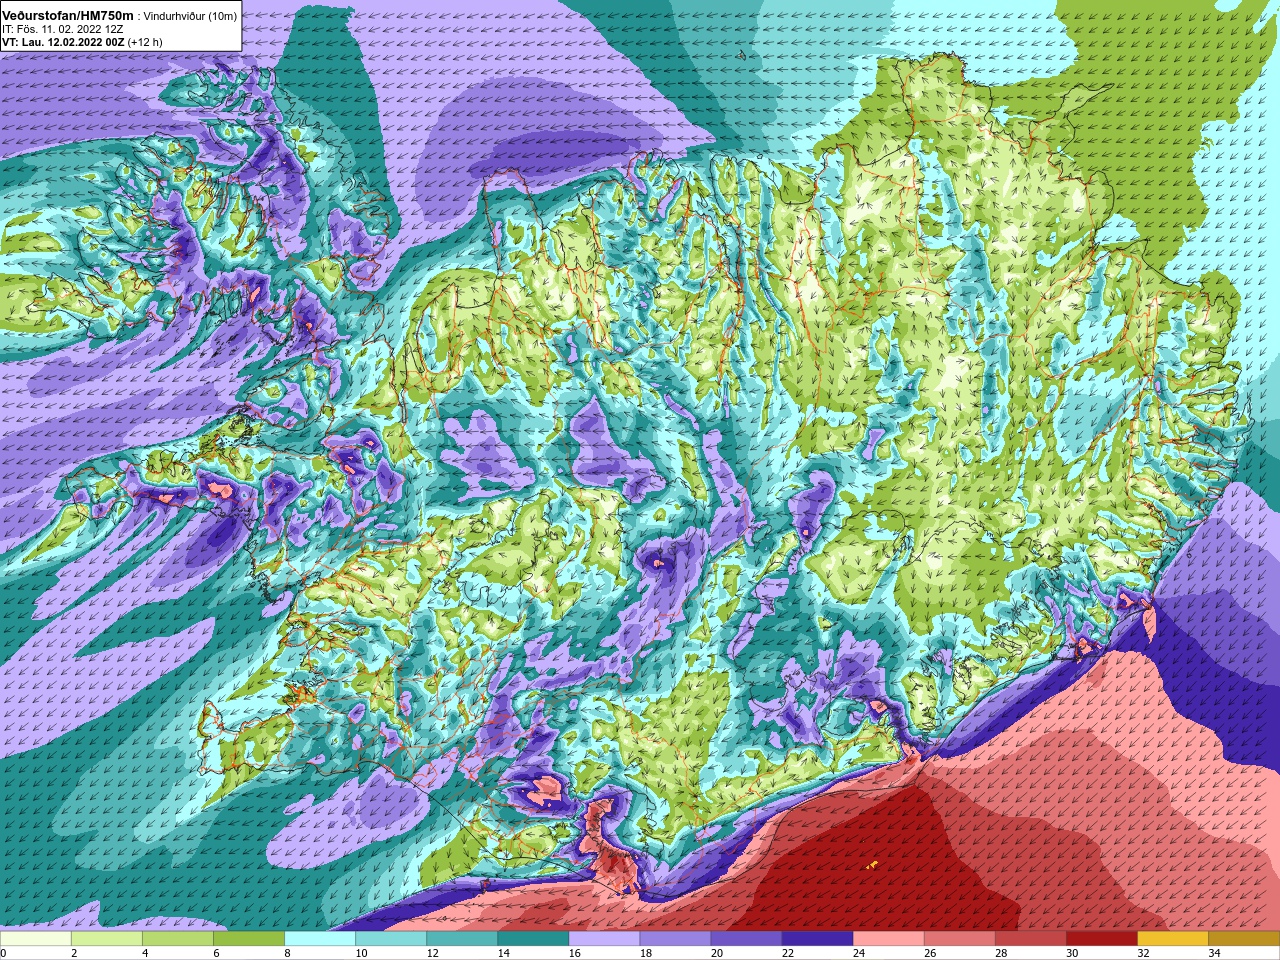Screen dimensions: 1280x960
Task: Click the '12' scale label
Action: tap(432, 953)
